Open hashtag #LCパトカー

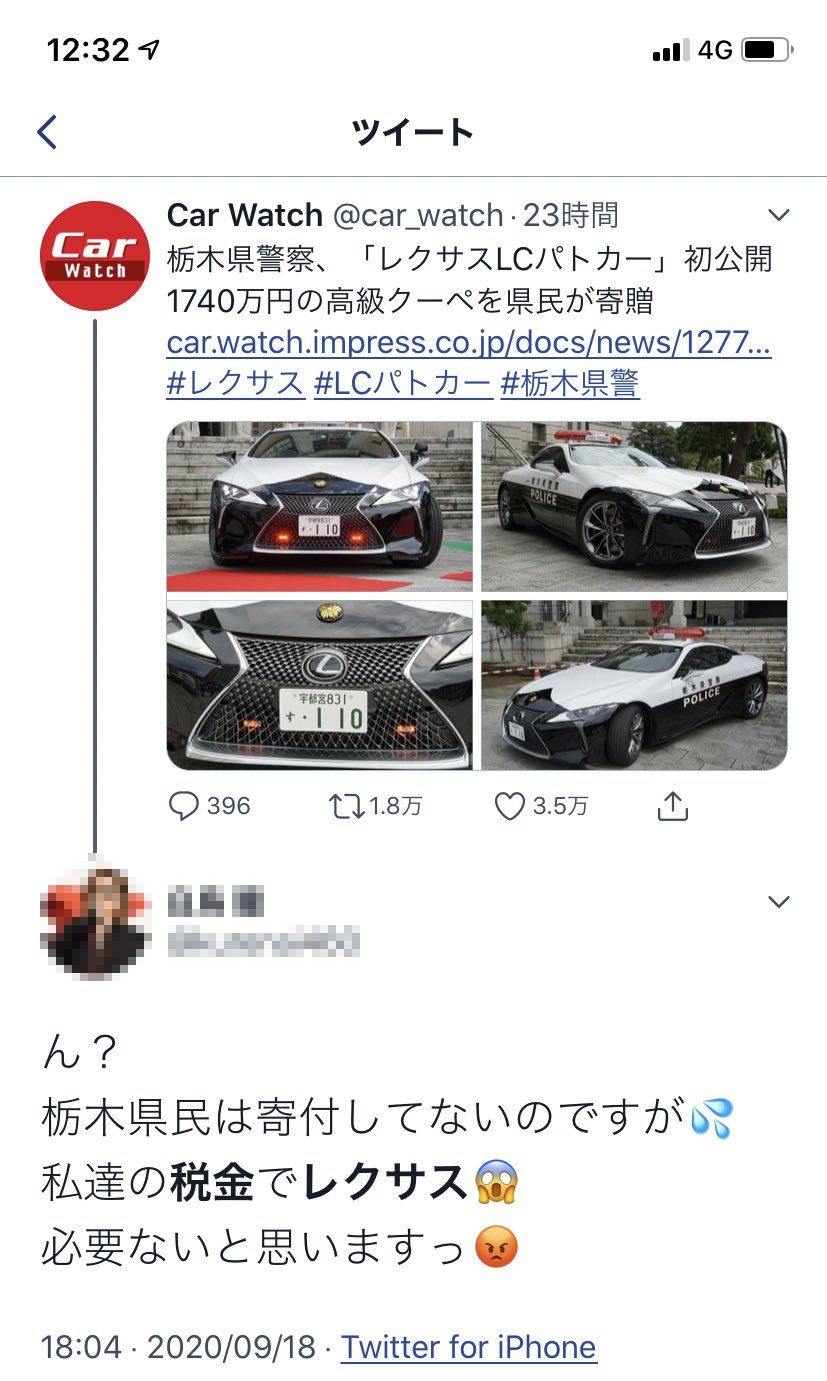coord(403,383)
